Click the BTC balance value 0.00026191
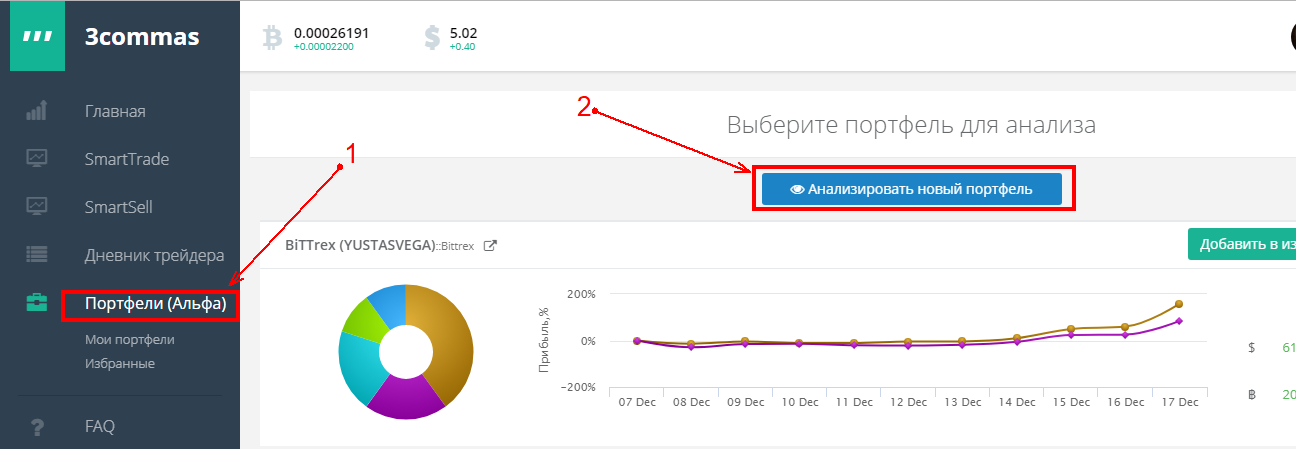Viewport: 1296px width, 449px height. coord(331,33)
